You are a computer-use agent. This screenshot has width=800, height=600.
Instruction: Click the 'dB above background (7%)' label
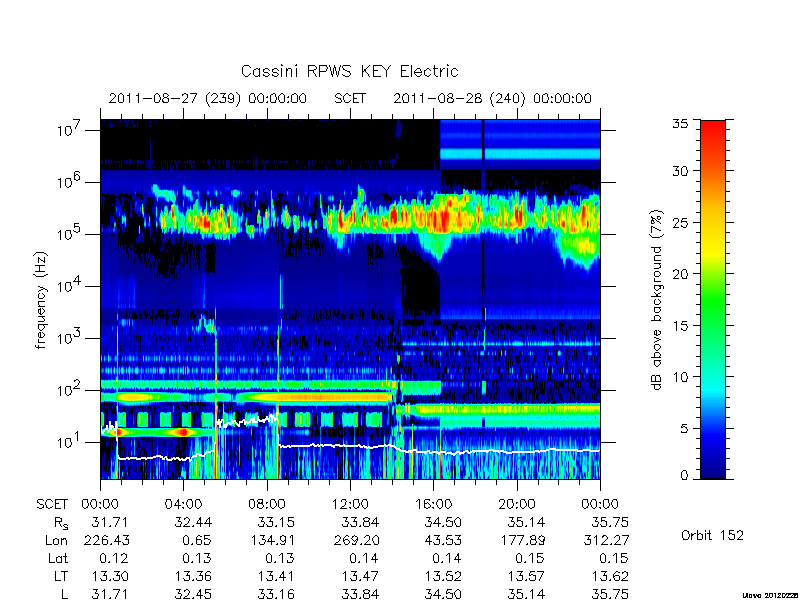(x=657, y=300)
